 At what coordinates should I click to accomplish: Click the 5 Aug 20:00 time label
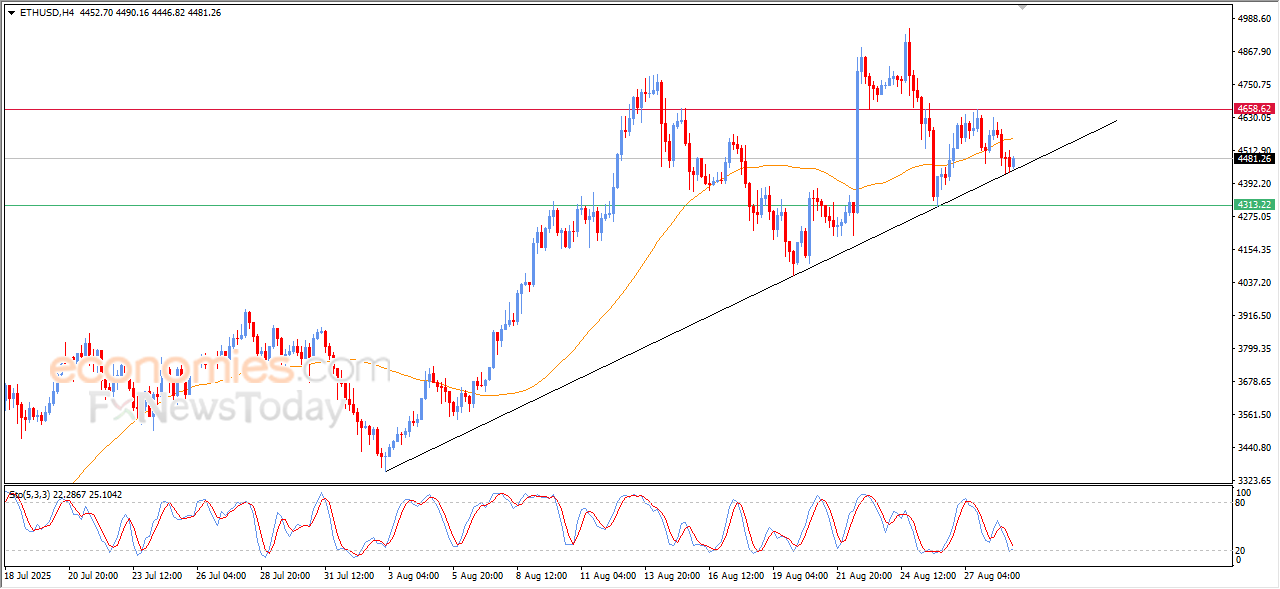coord(476,576)
